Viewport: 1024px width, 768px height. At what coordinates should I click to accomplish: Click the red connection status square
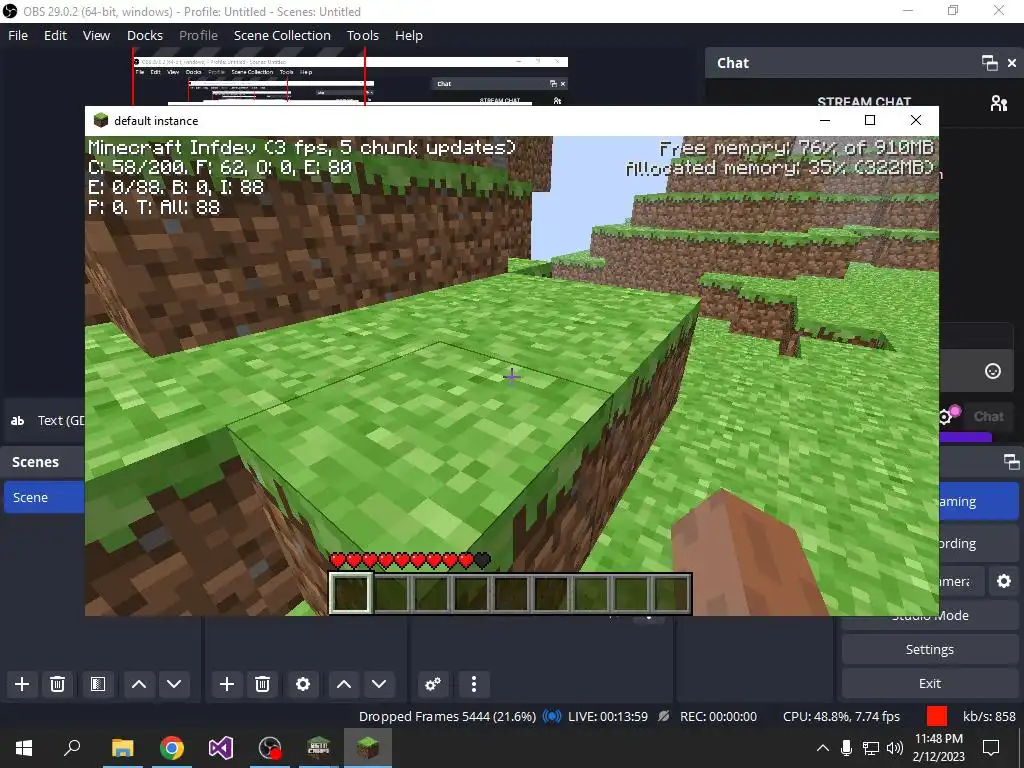(x=936, y=716)
